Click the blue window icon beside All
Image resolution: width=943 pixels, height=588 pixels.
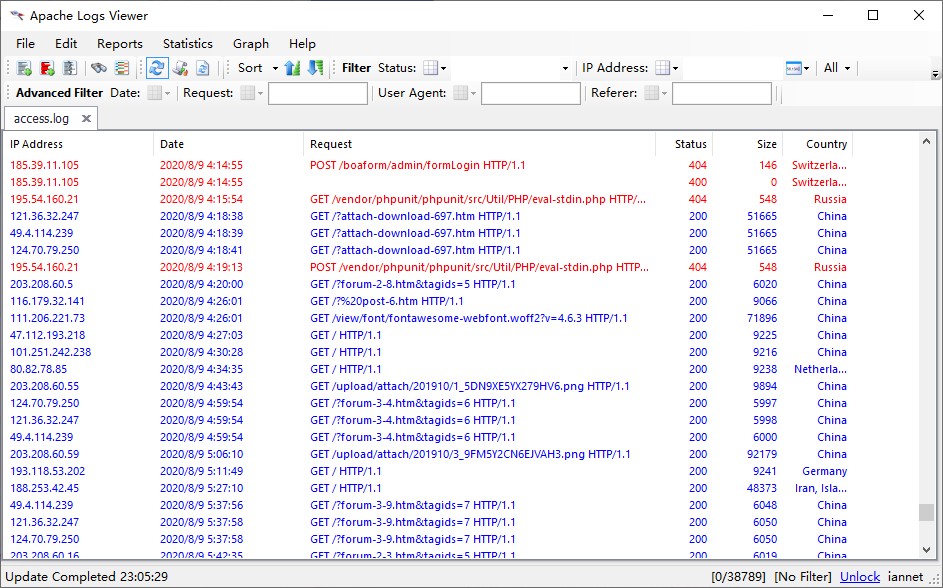pos(793,68)
